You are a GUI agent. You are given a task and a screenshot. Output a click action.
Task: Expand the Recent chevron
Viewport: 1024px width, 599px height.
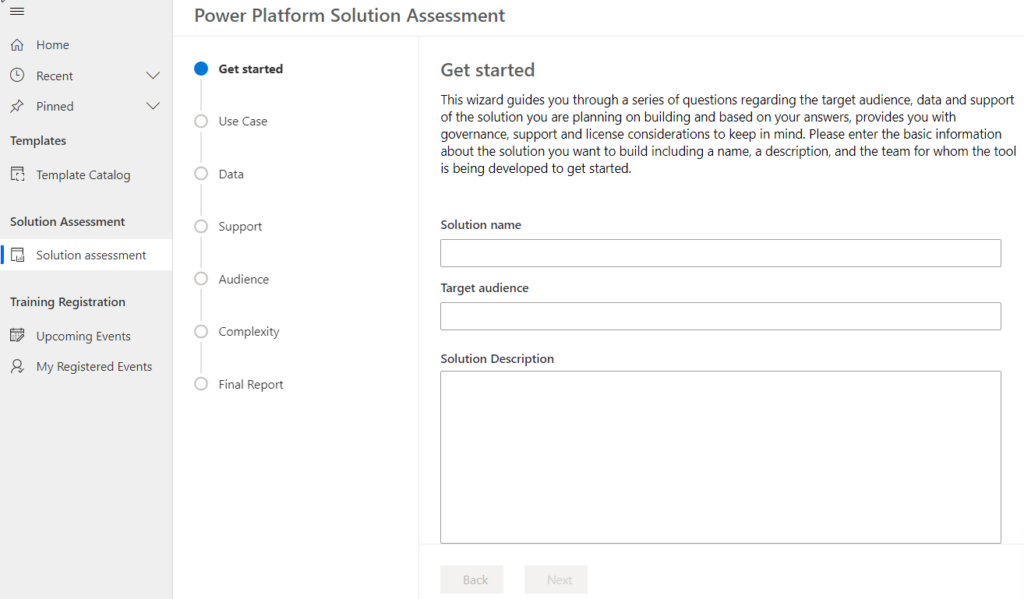(153, 76)
